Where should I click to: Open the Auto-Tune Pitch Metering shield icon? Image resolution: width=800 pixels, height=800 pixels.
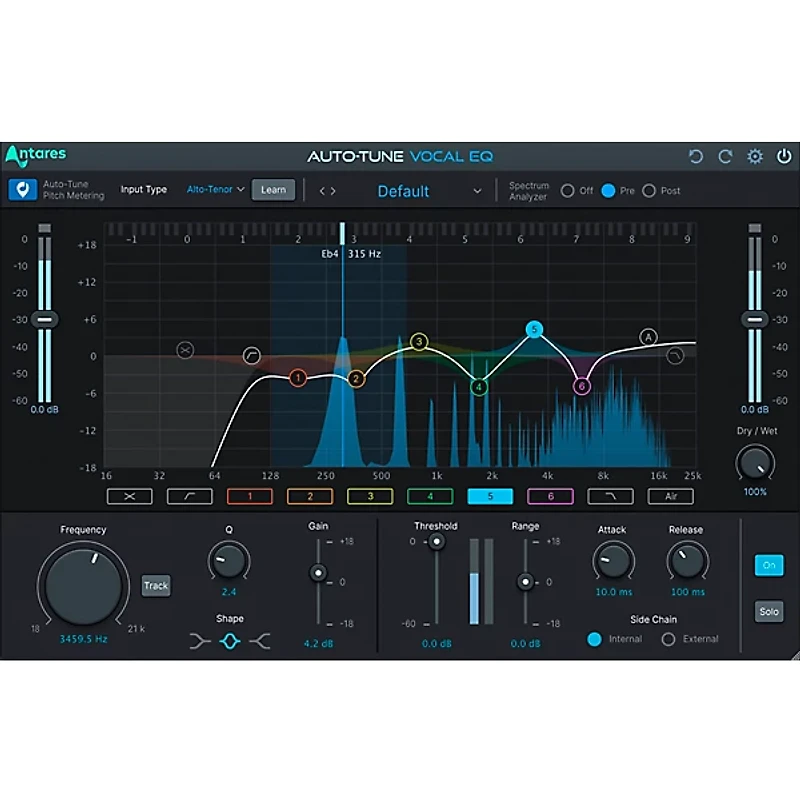point(22,189)
